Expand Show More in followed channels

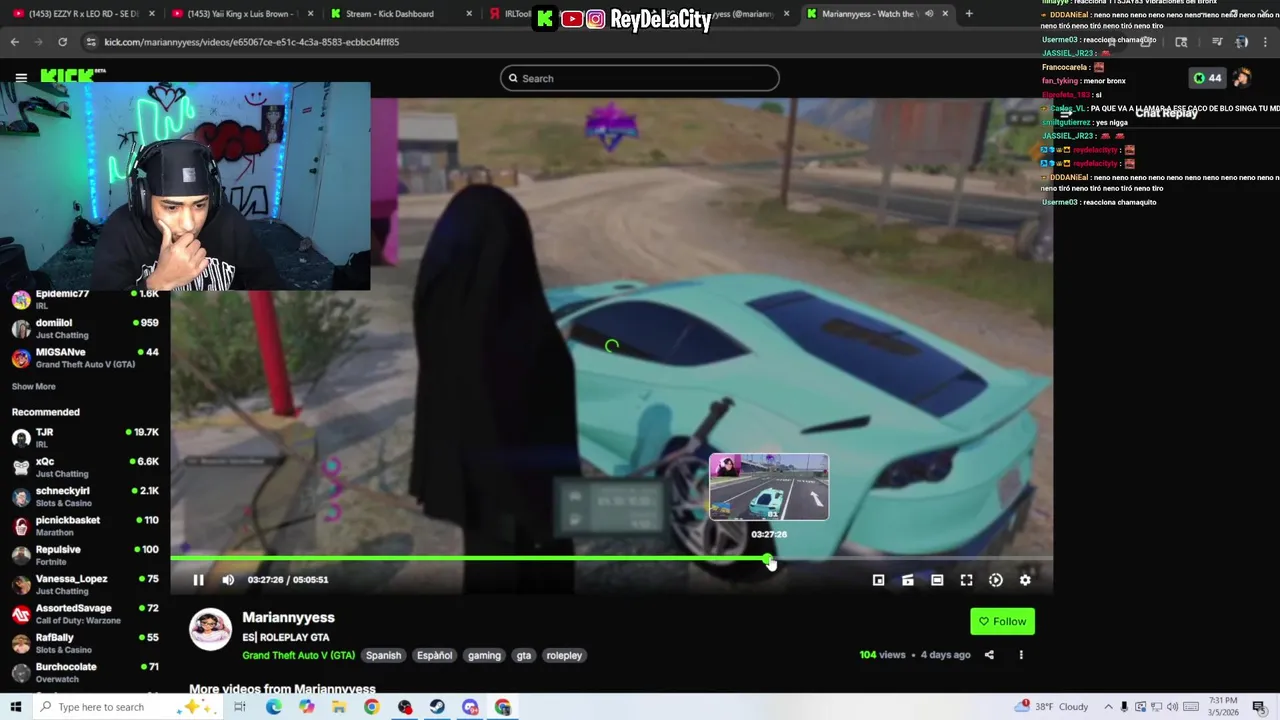[x=33, y=386]
